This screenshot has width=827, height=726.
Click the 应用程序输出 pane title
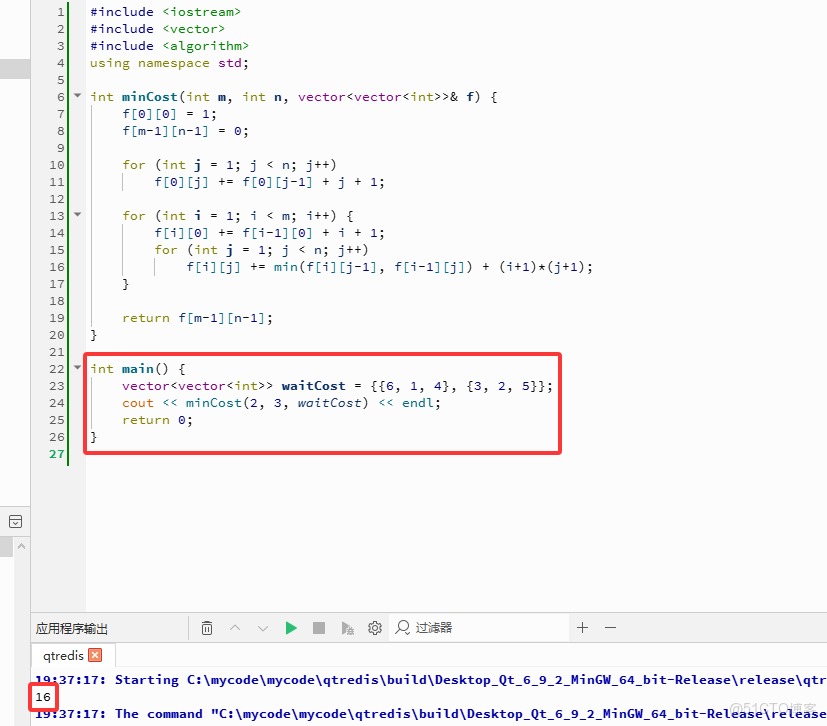(x=72, y=628)
